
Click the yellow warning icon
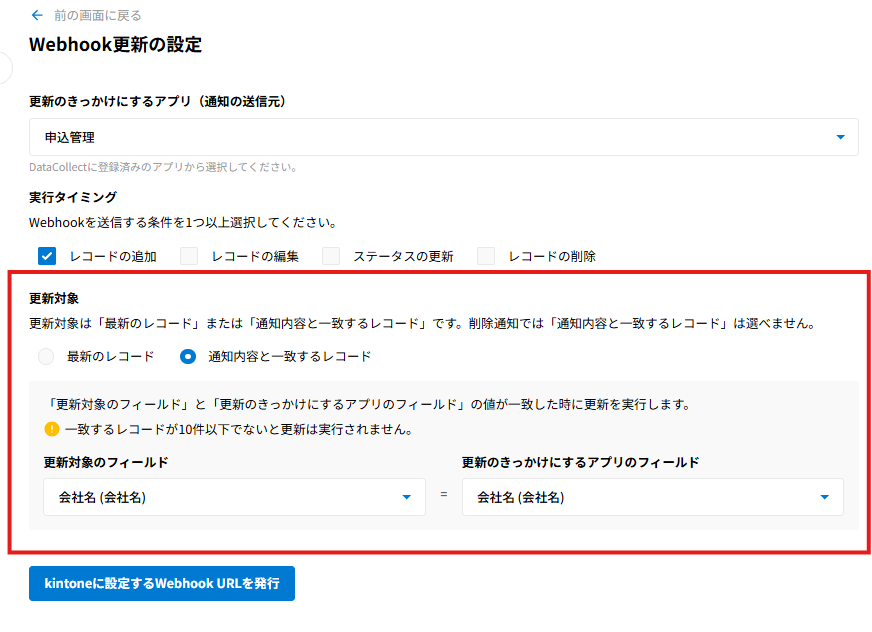click(52, 429)
